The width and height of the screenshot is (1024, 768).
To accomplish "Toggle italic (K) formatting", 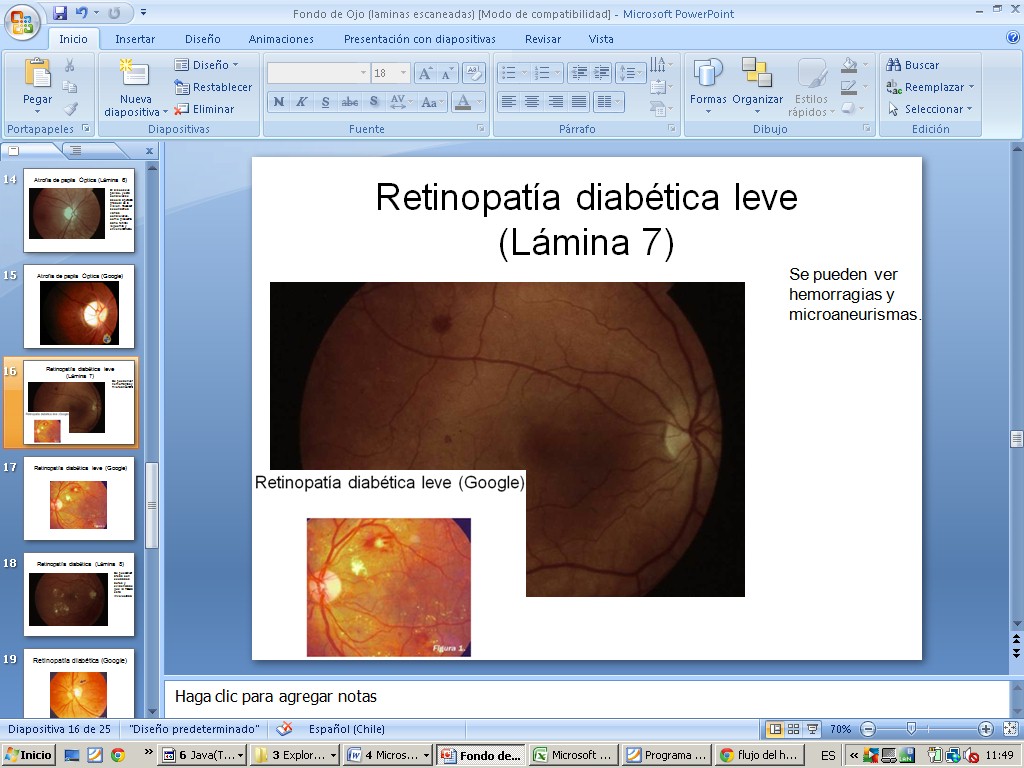I will tap(301, 102).
